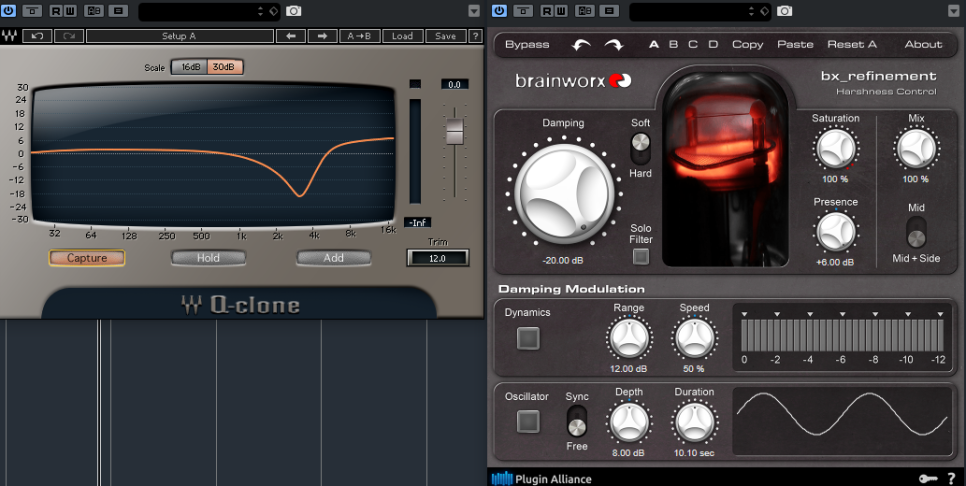The height and width of the screenshot is (486, 966).
Task: Toggle Sync/Free oscillator switch
Action: click(577, 421)
